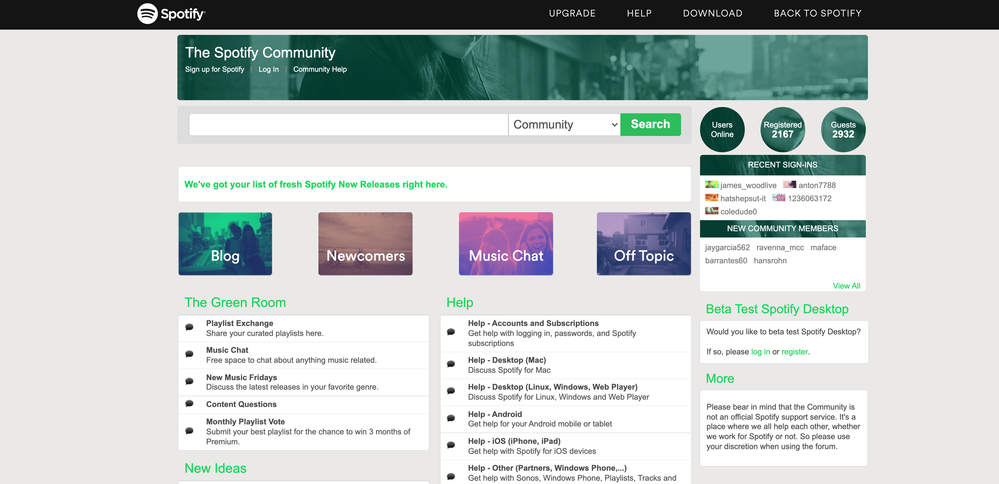Click the Guests 2932 circle
The width and height of the screenshot is (999, 484).
pyautogui.click(x=843, y=129)
